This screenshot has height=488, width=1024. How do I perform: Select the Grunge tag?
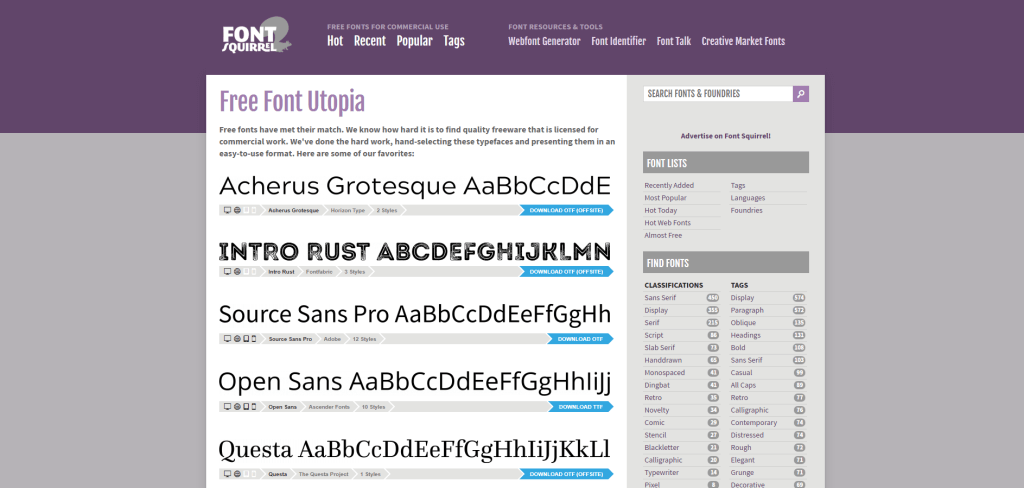tap(743, 472)
